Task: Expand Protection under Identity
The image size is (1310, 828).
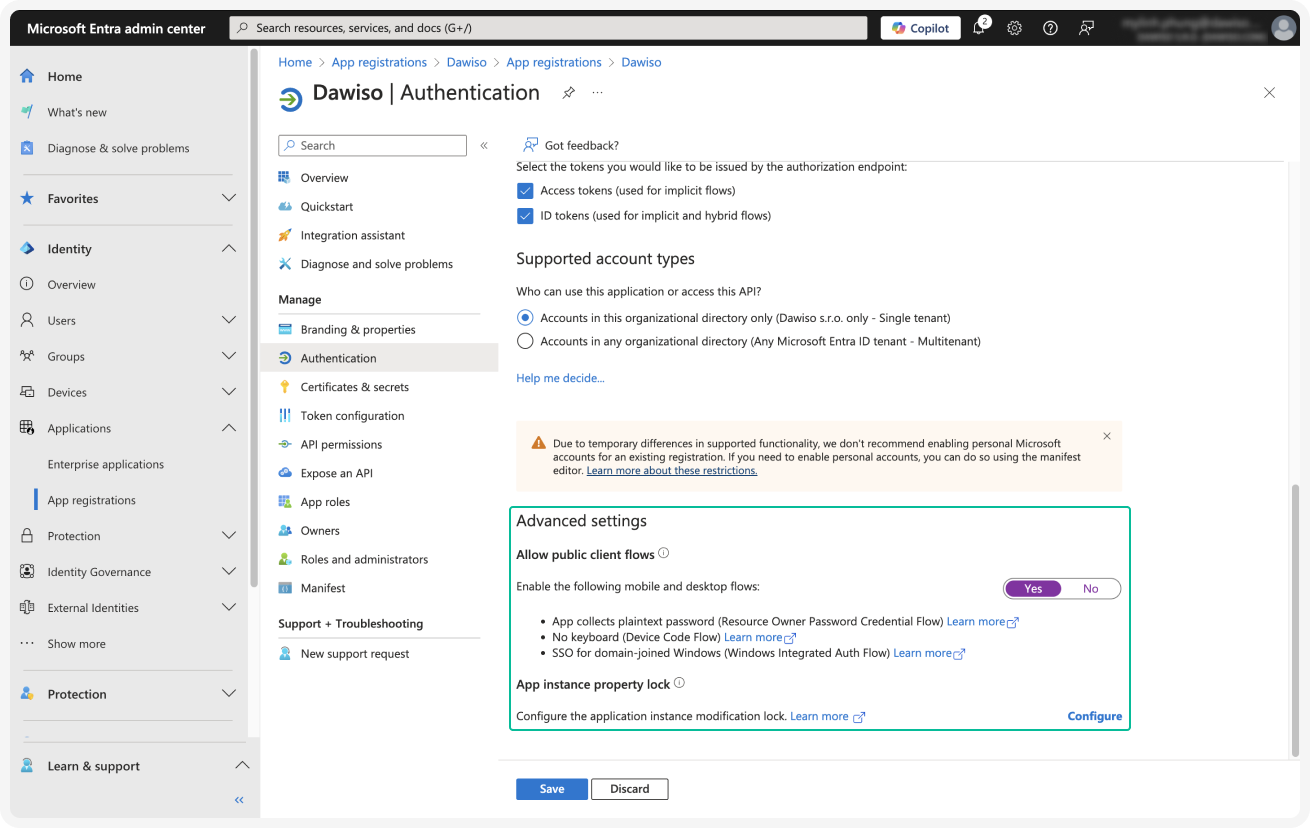Action: point(229,536)
